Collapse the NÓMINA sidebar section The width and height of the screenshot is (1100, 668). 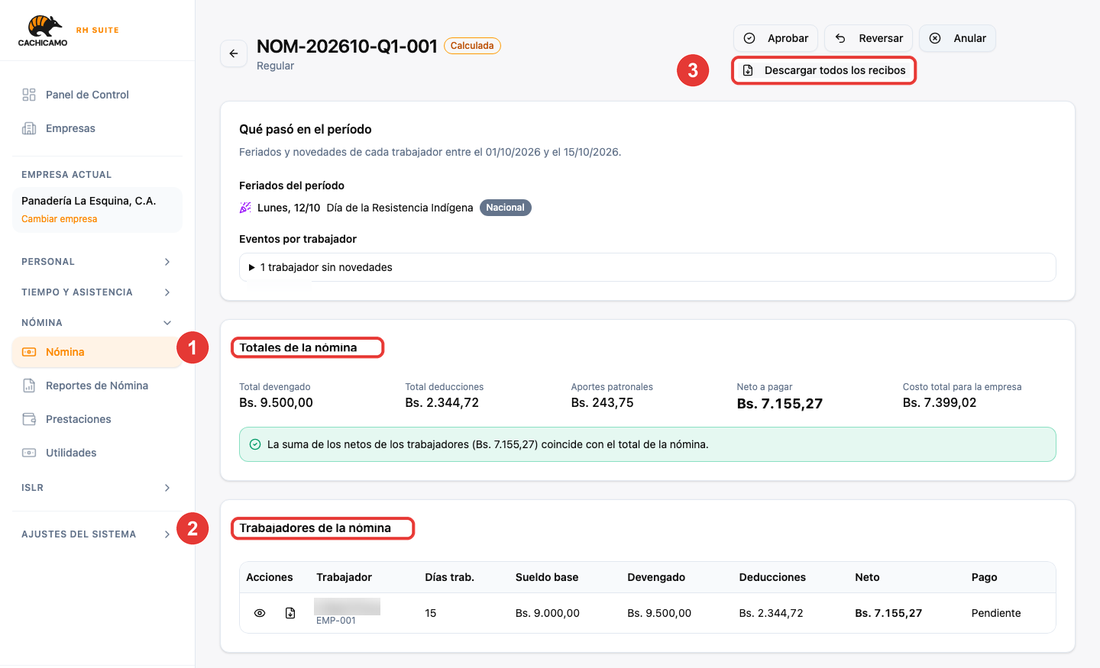[96, 323]
